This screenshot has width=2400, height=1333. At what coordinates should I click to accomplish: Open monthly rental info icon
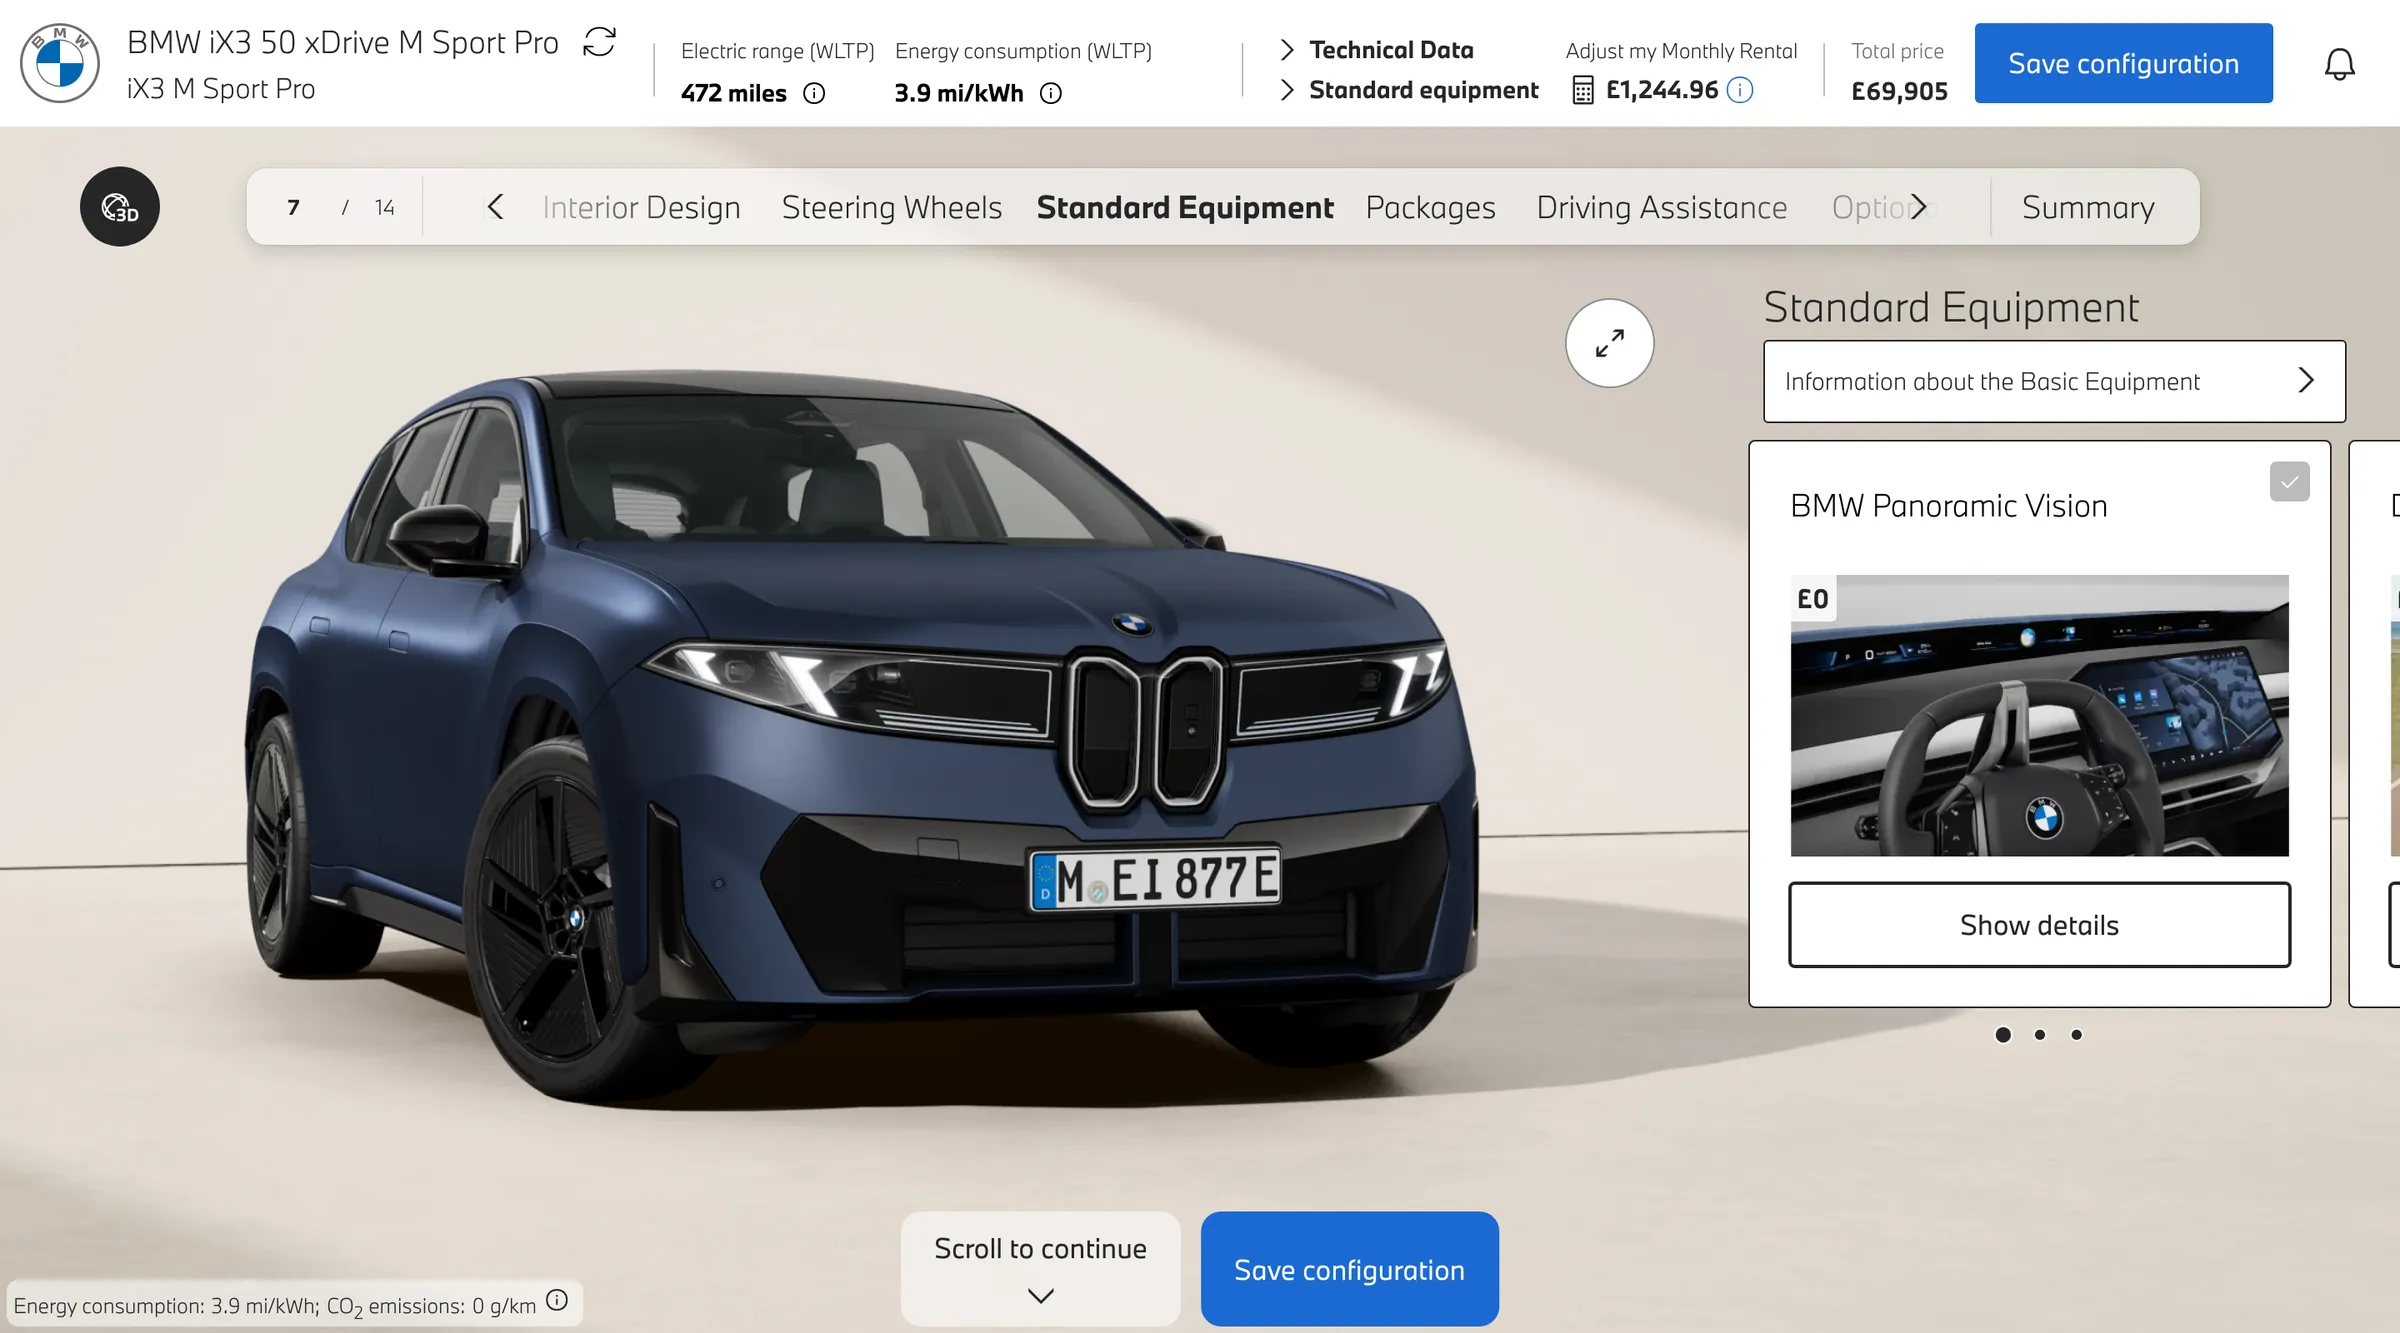click(1740, 90)
